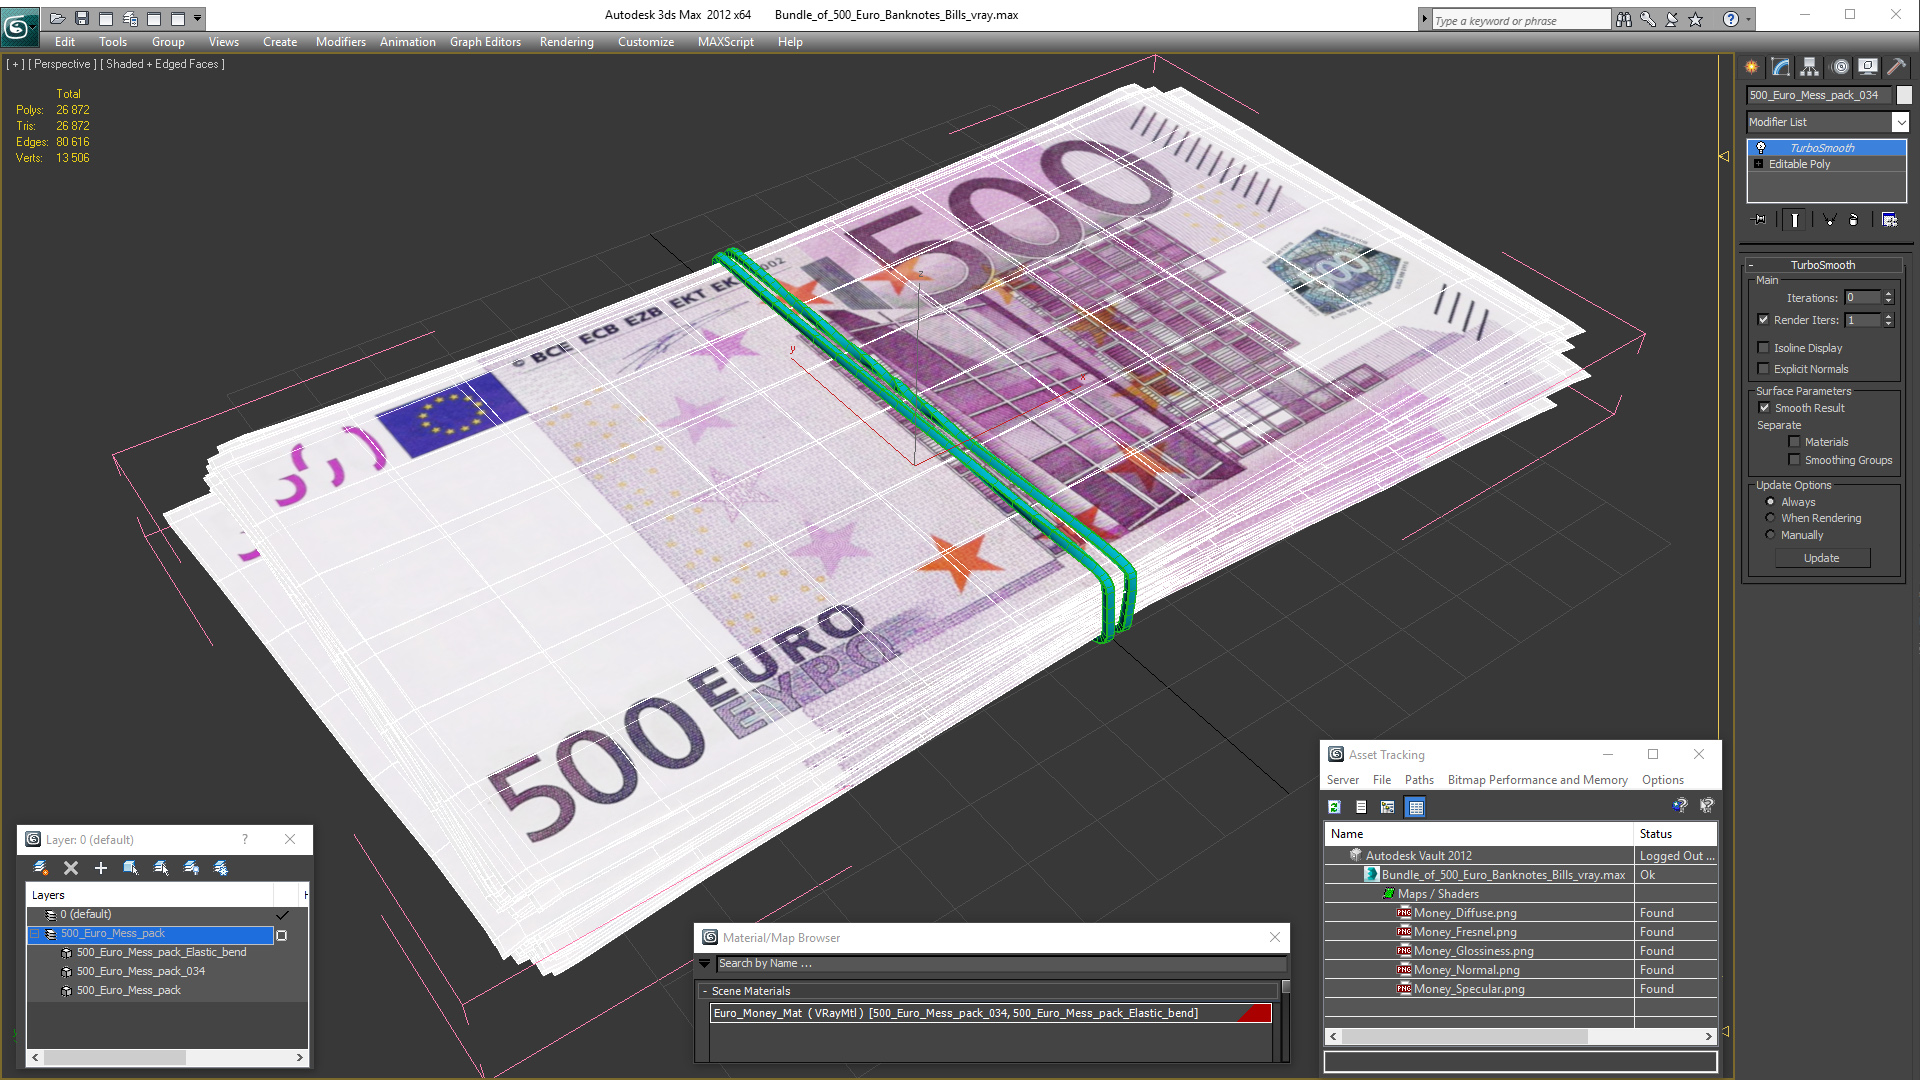This screenshot has width=1920, height=1080.
Task: Toggle Render Iters checkbox
Action: click(1764, 320)
